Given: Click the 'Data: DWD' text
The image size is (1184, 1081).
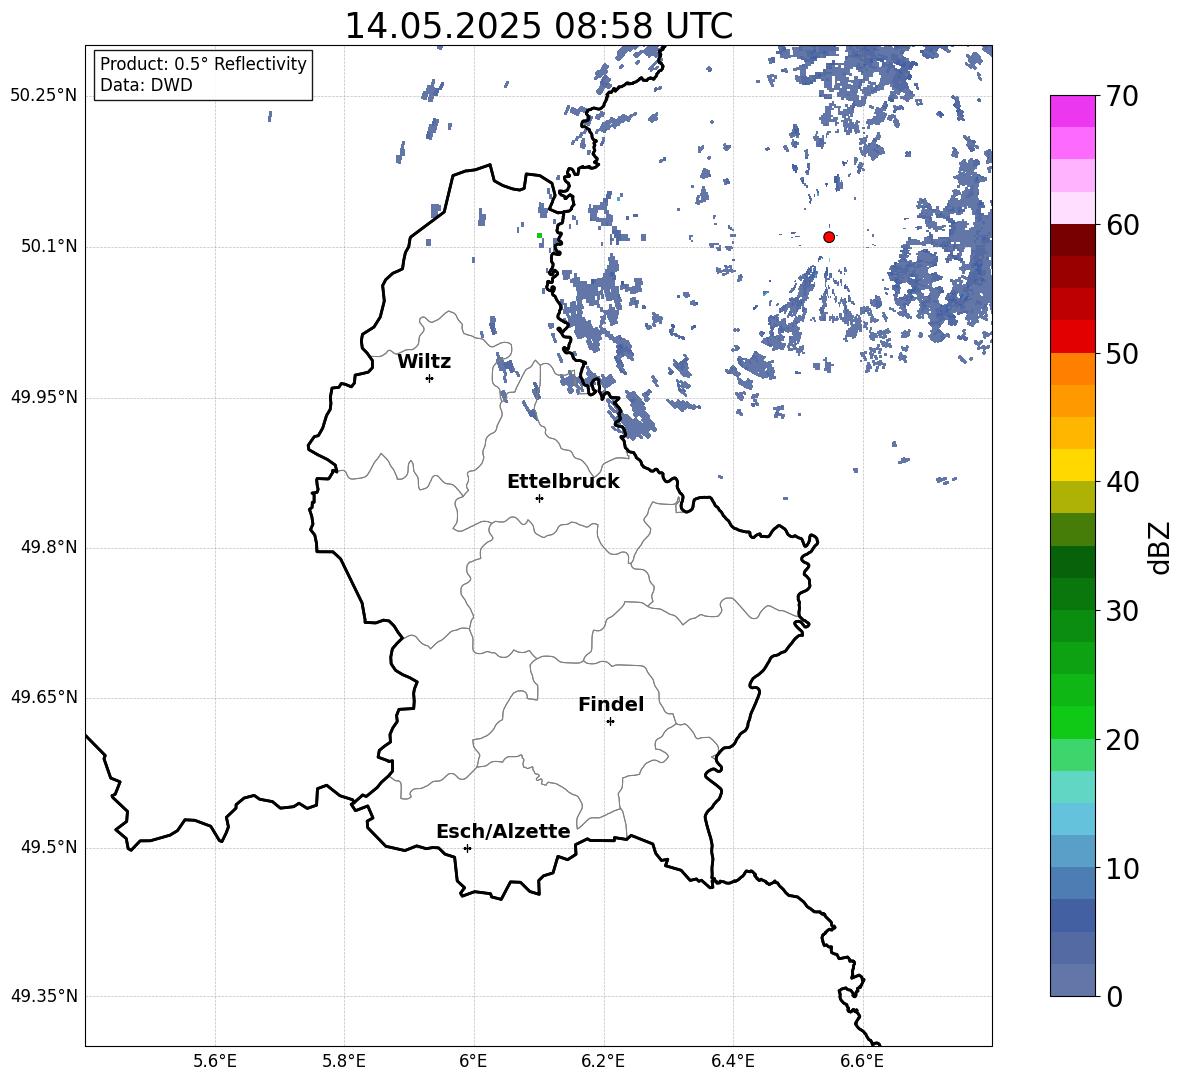Looking at the screenshot, I should click(x=146, y=85).
